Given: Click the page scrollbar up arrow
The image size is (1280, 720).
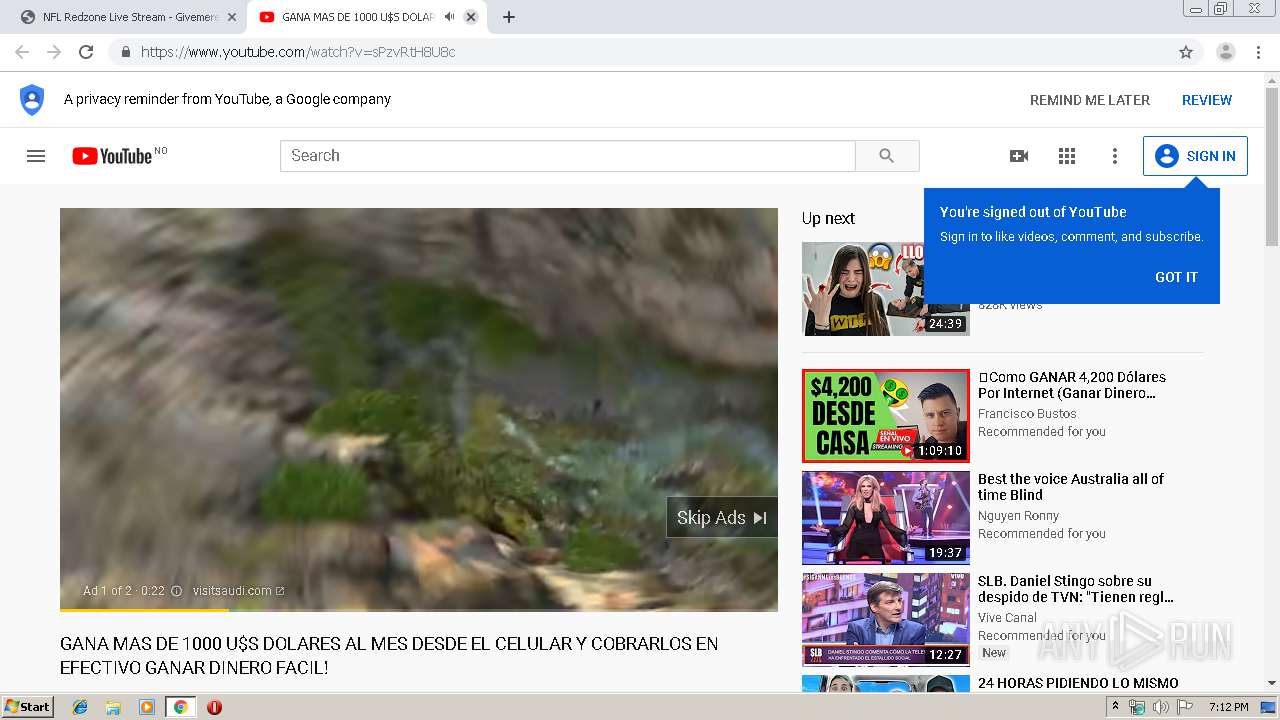Looking at the screenshot, I should (1272, 79).
